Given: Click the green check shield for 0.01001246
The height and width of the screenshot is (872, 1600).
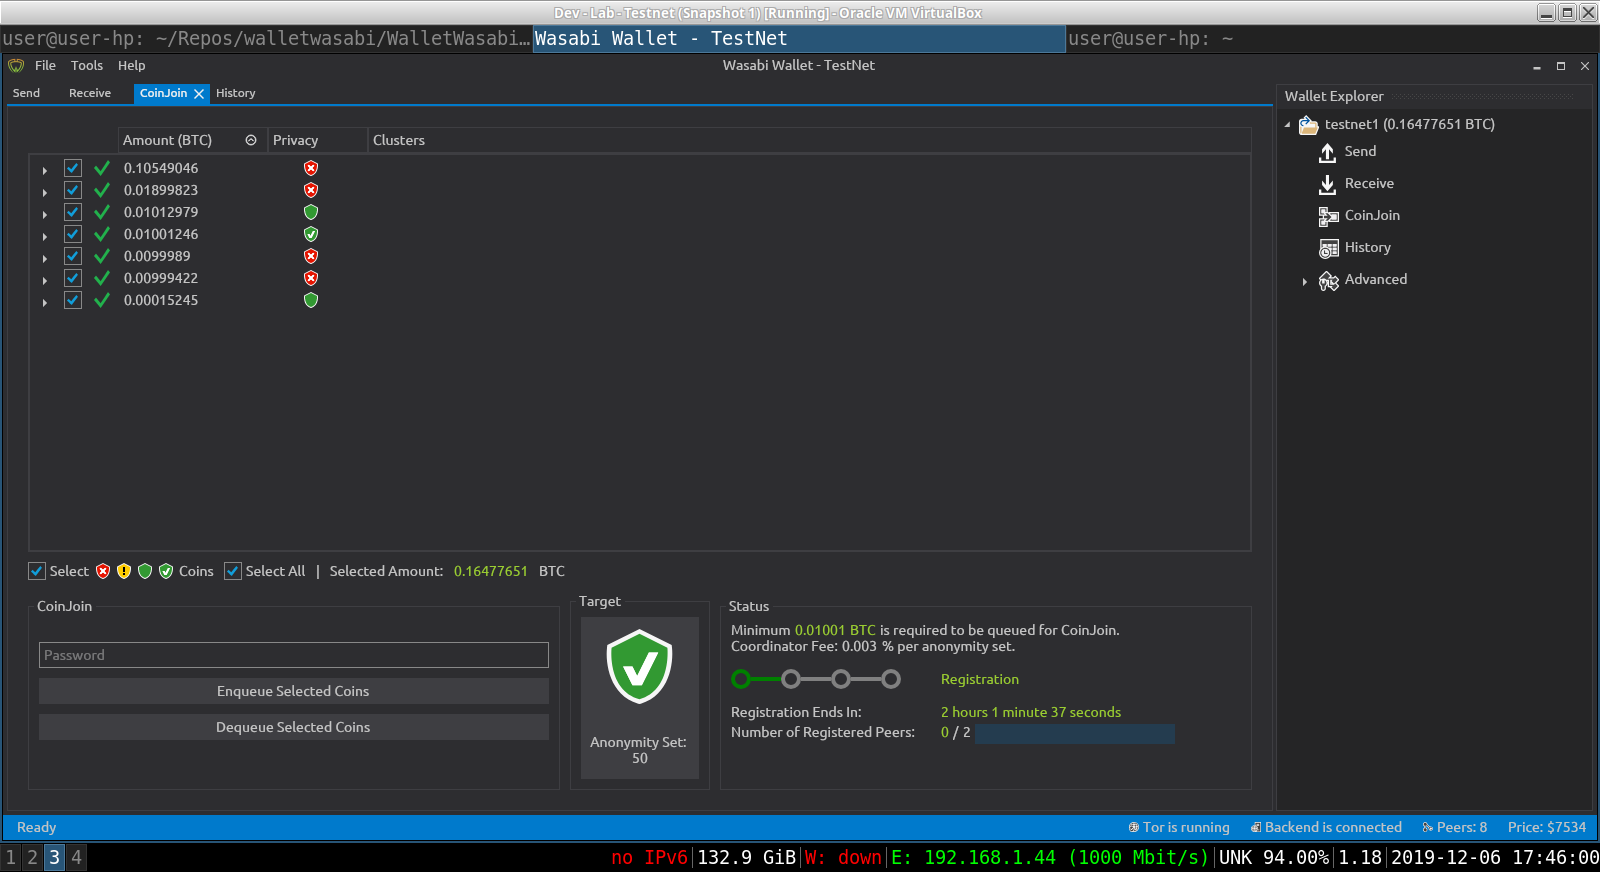Looking at the screenshot, I should point(311,234).
